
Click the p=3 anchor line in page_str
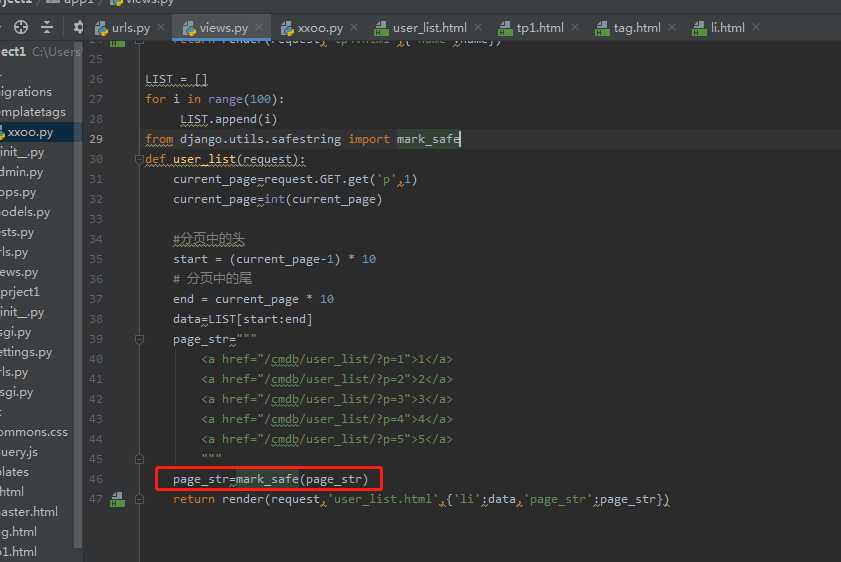click(x=327, y=399)
